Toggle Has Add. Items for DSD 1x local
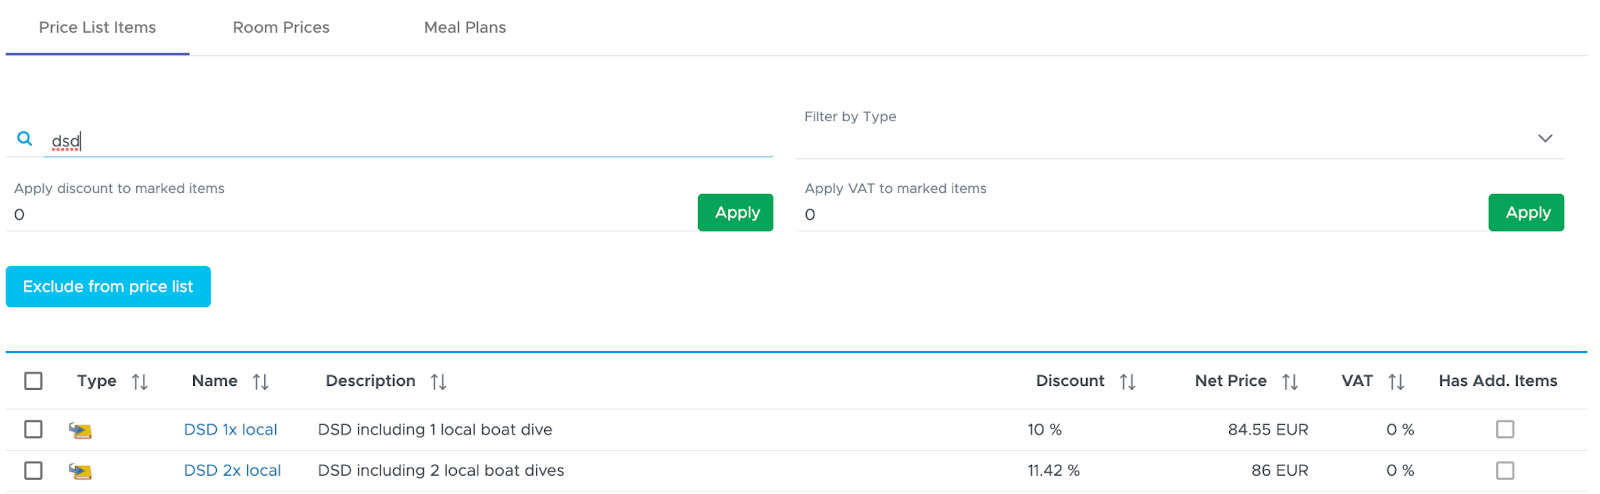 [x=1505, y=429]
